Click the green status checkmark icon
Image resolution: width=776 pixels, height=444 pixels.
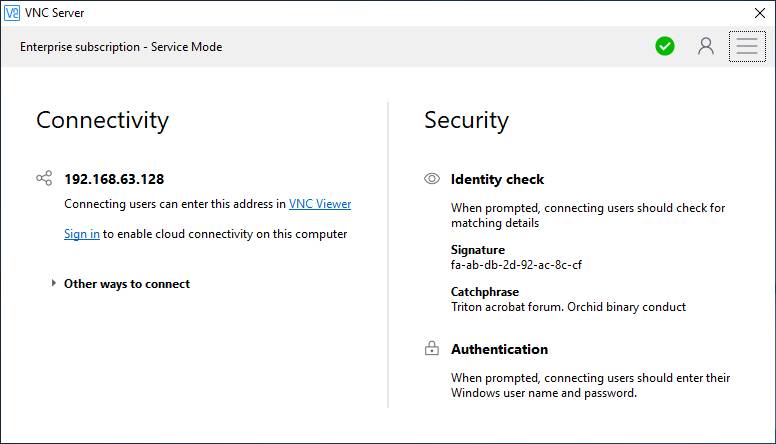[x=665, y=47]
